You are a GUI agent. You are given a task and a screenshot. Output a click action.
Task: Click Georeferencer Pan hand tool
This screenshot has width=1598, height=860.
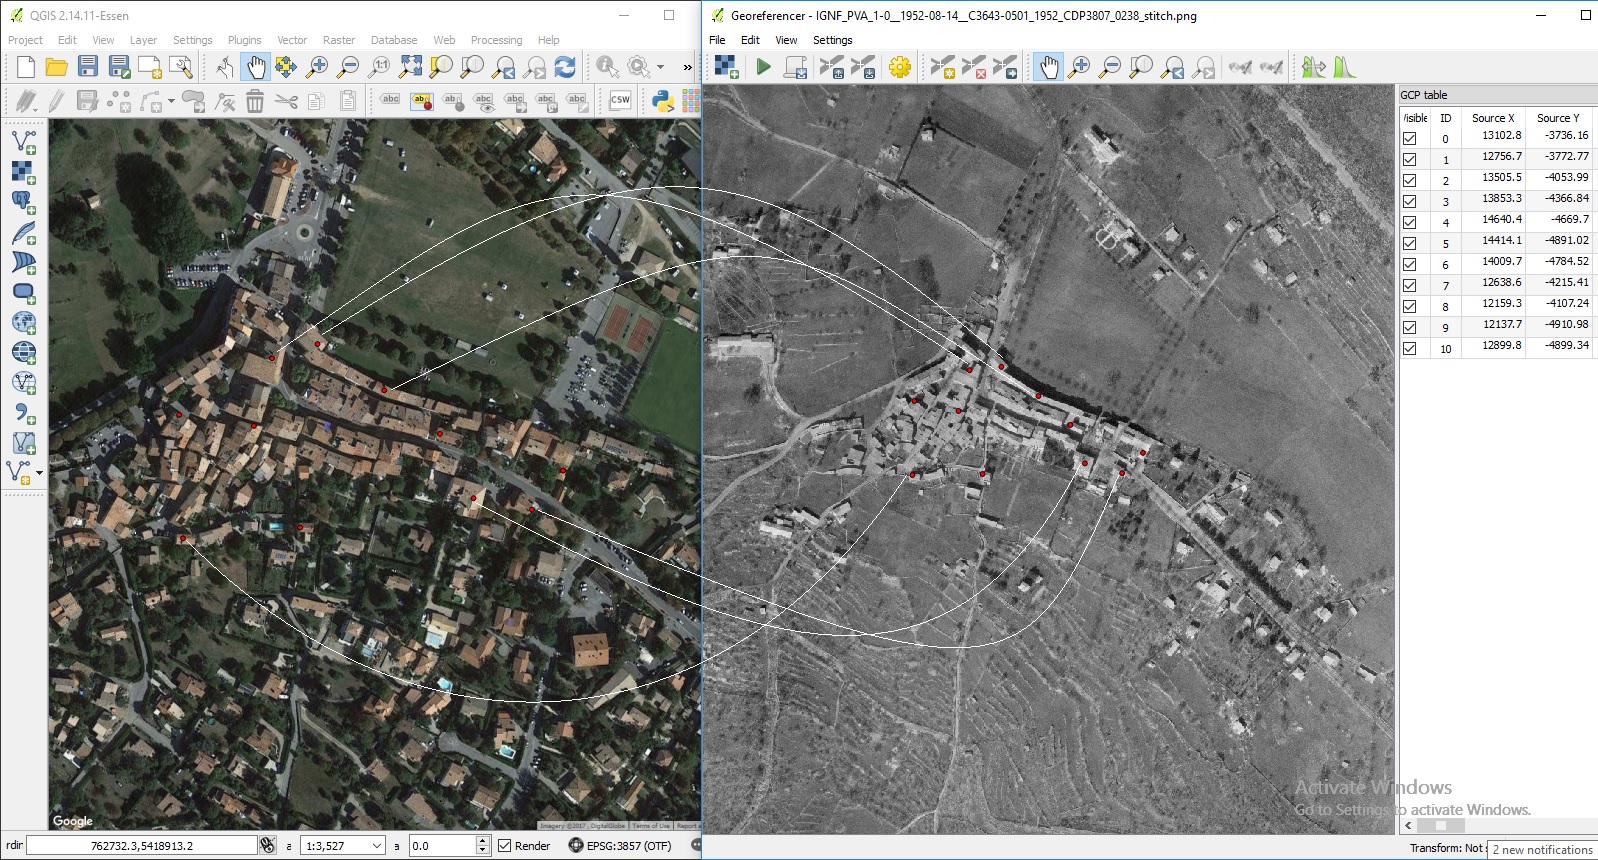click(1048, 67)
